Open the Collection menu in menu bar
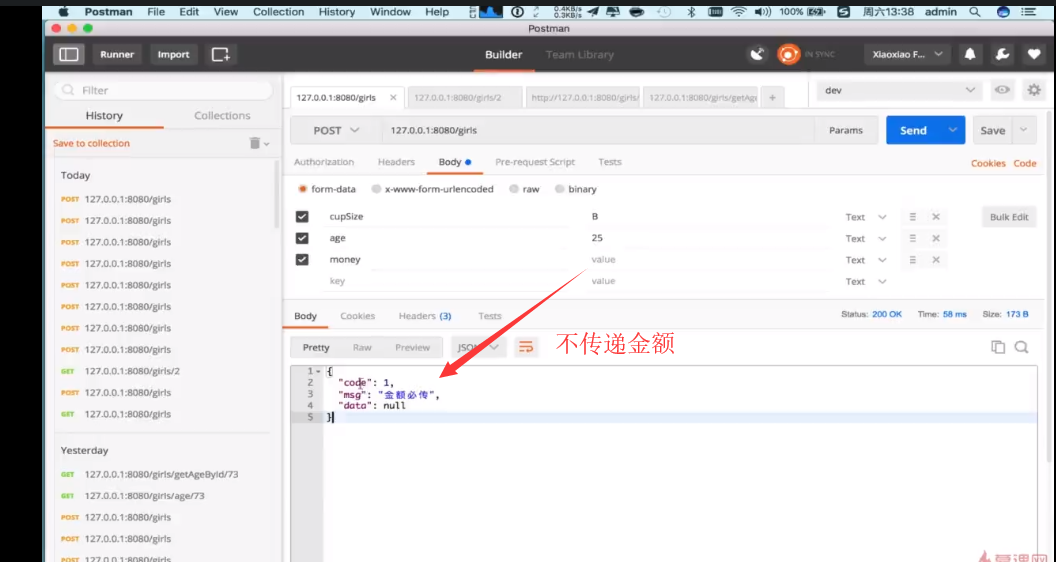1056x562 pixels. (x=279, y=11)
